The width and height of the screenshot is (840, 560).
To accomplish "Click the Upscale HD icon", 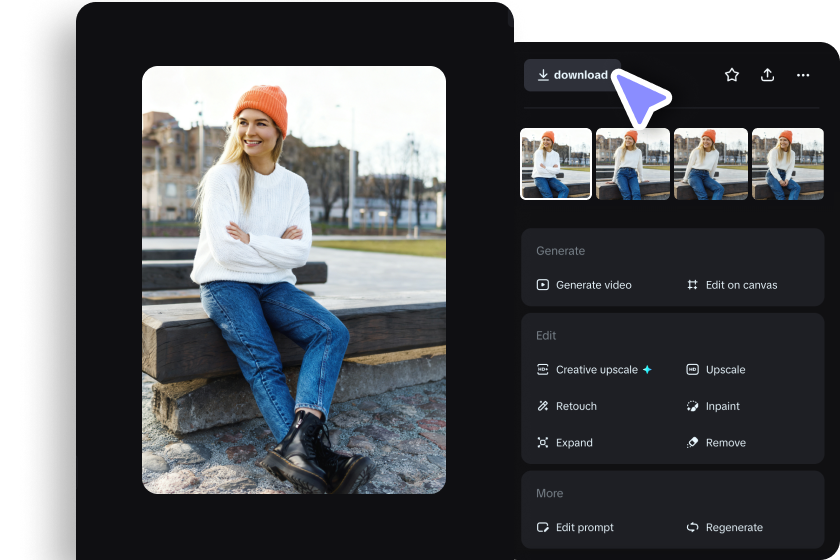I will pyautogui.click(x=693, y=369).
